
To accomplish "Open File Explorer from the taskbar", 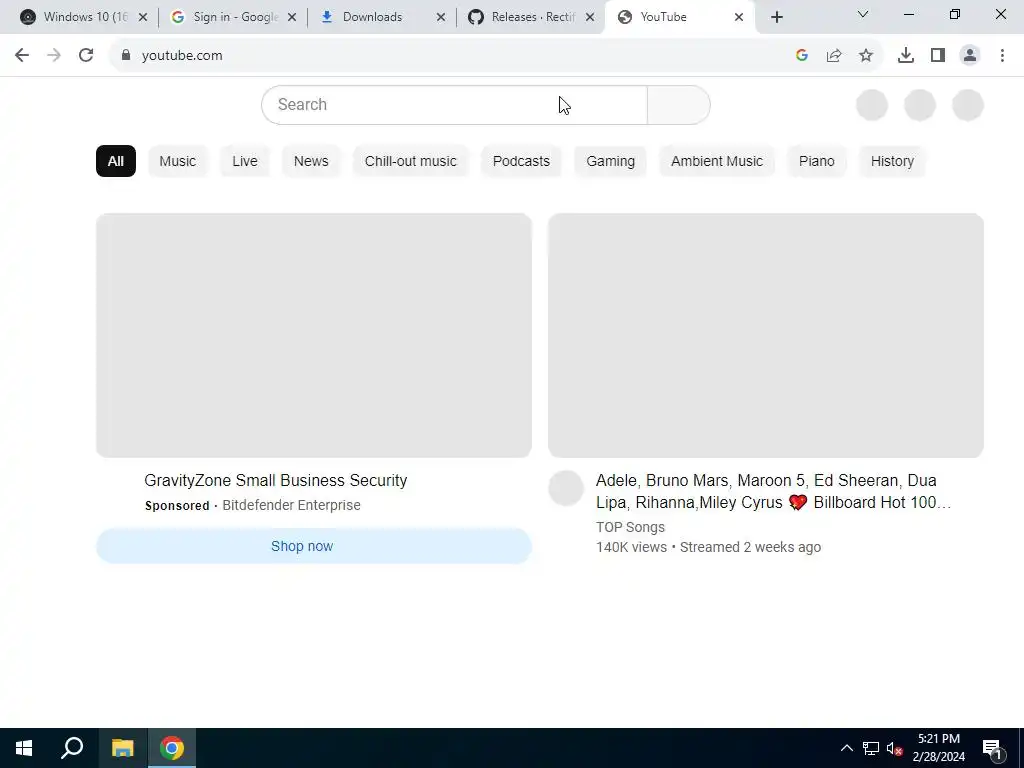I will coord(122,748).
